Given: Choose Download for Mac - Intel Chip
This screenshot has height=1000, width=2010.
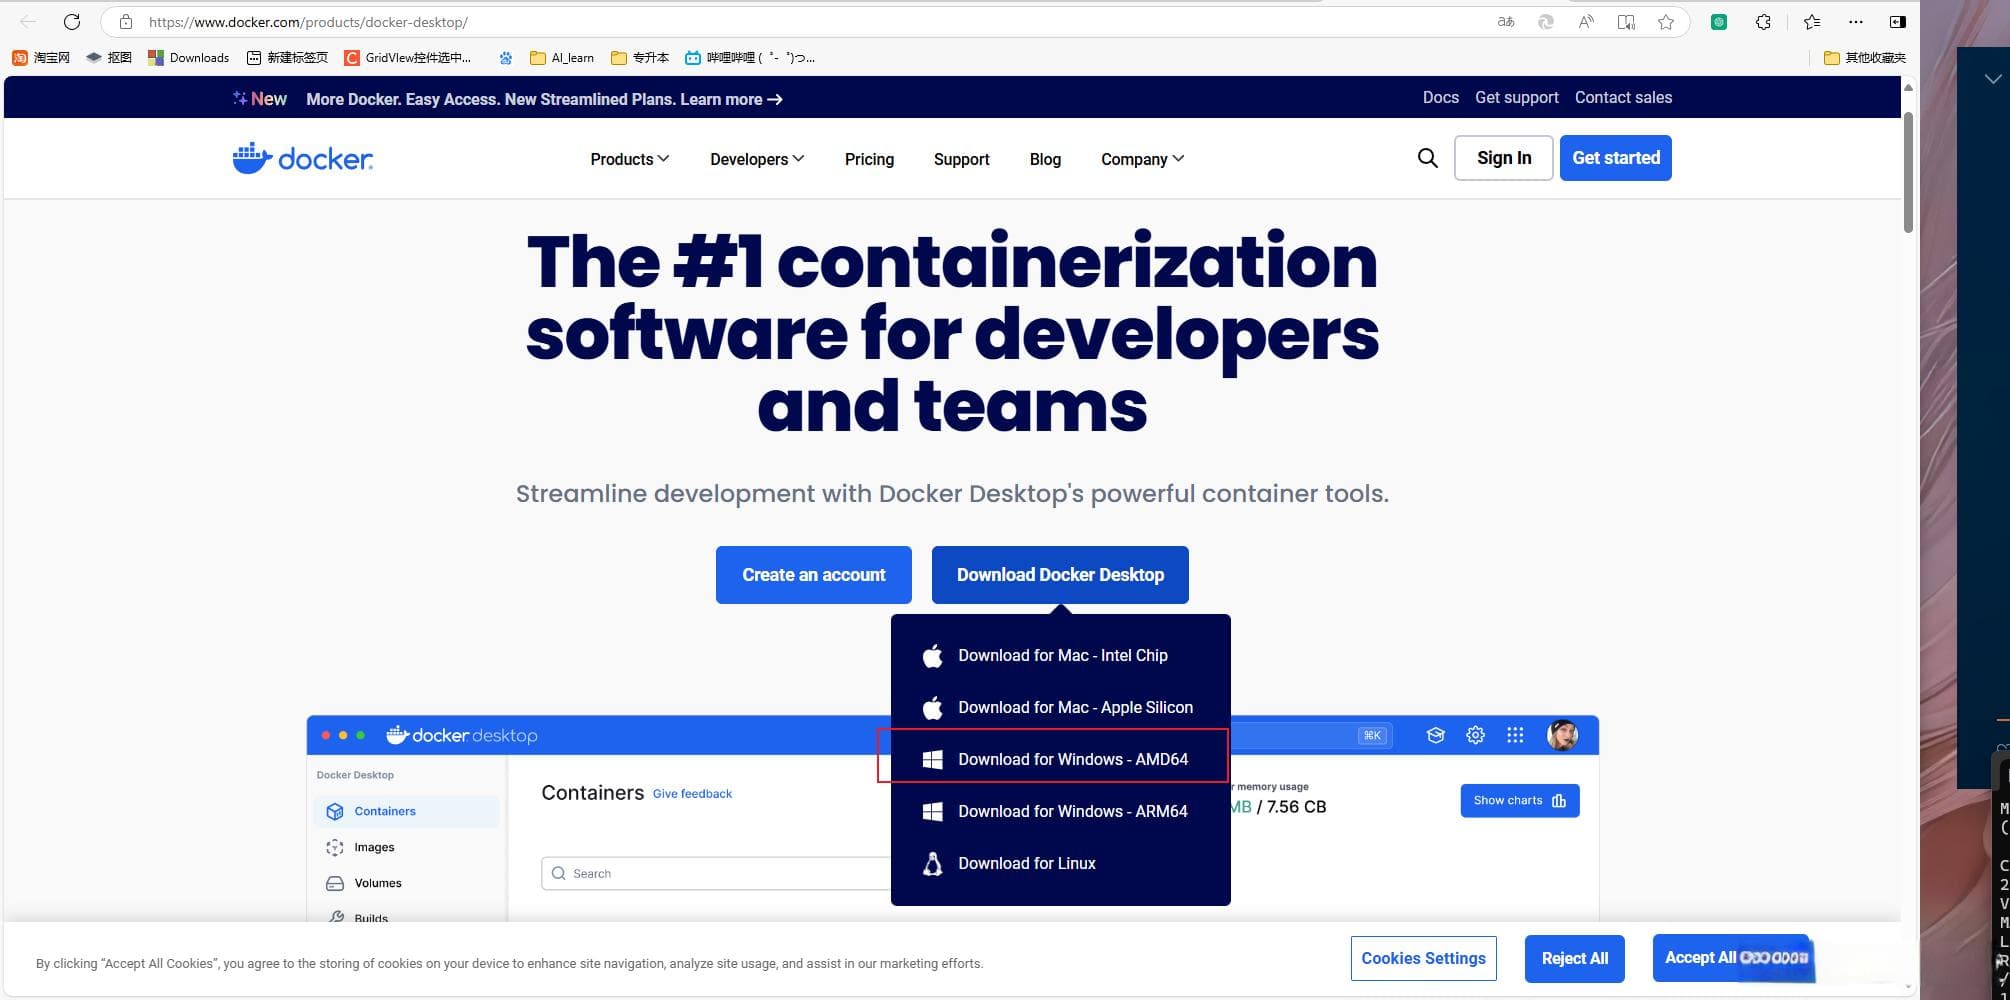Looking at the screenshot, I should coord(1060,655).
